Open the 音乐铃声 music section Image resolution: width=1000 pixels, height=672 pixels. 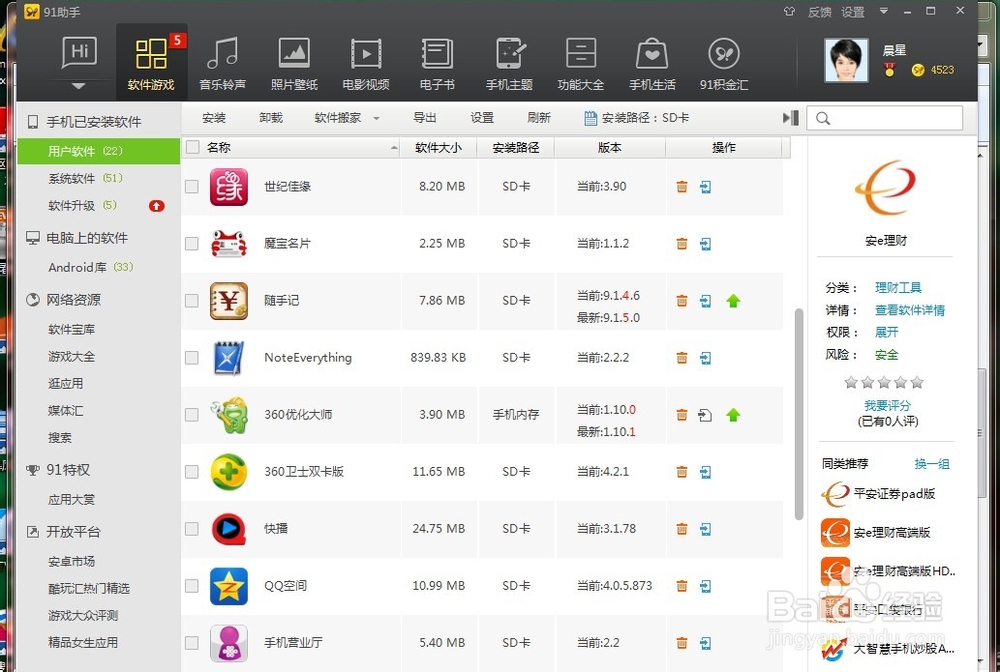(223, 63)
